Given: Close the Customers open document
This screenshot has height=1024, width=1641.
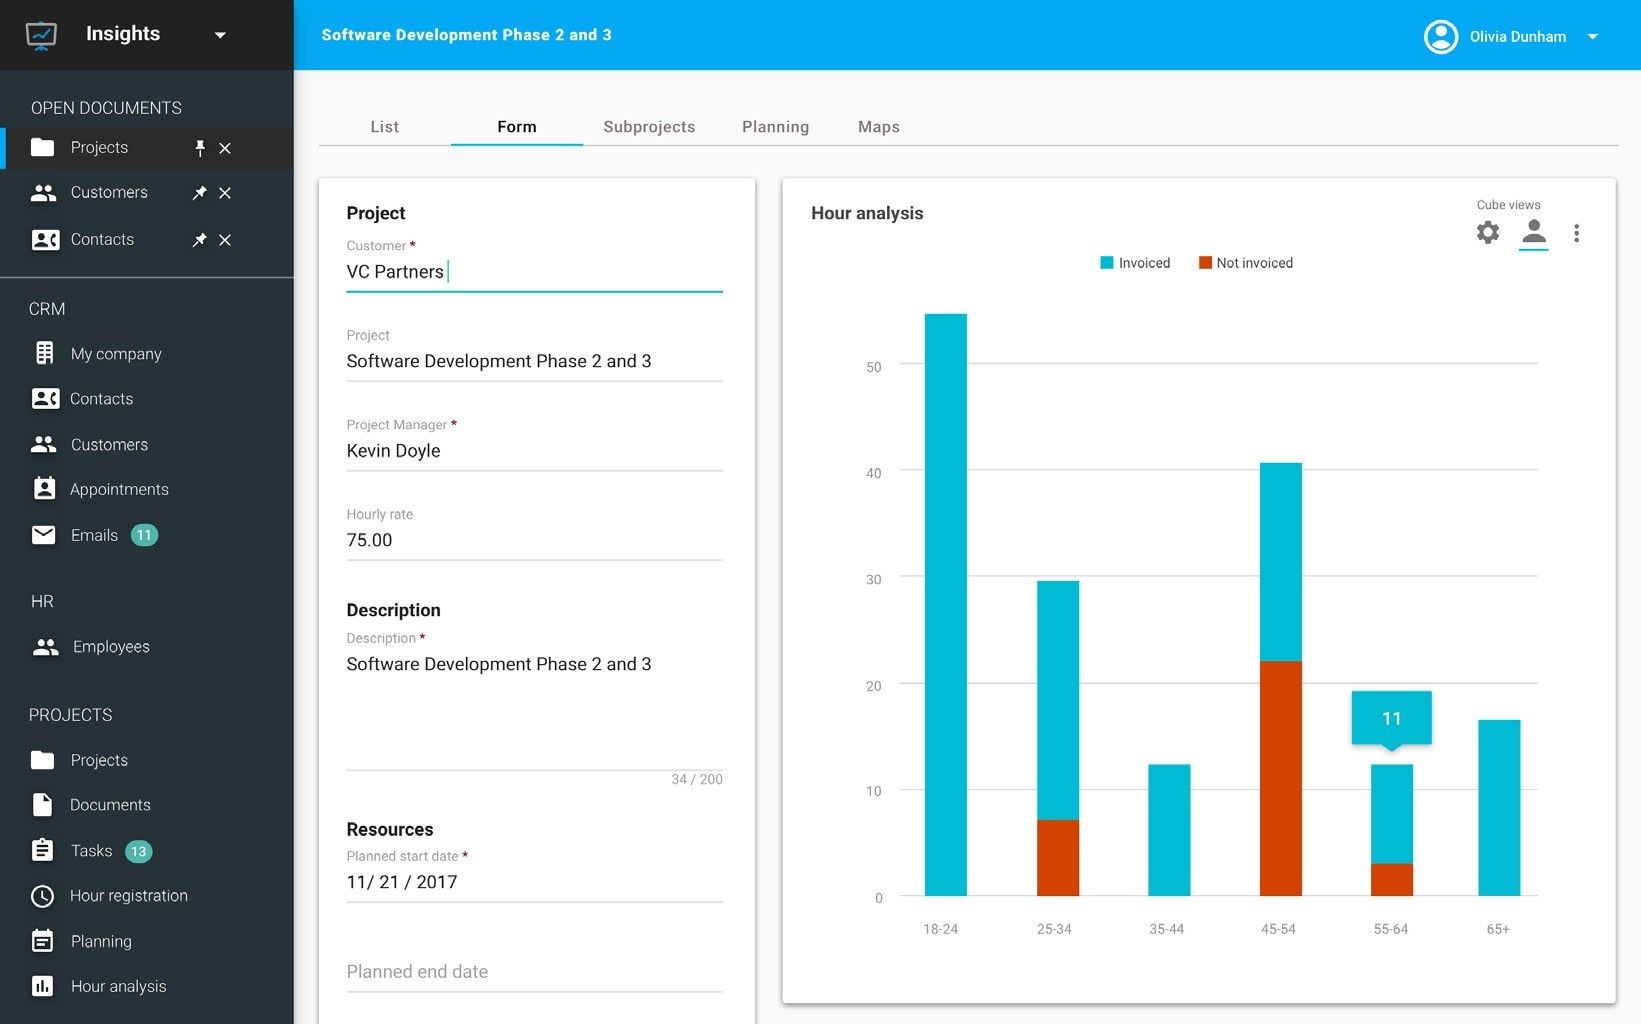Looking at the screenshot, I should click(225, 193).
